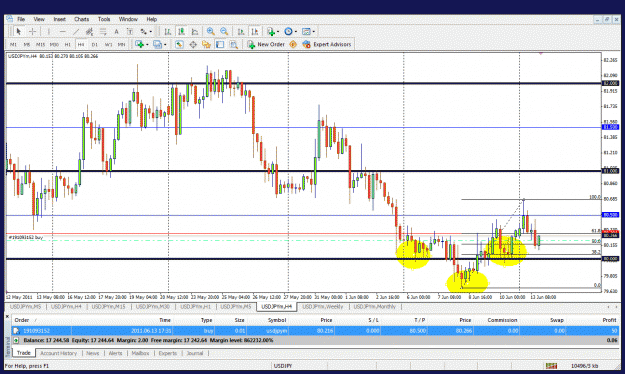Viewport: 625px width, 374px height.
Task: Open the Navigator panel icon
Action: click(206, 44)
